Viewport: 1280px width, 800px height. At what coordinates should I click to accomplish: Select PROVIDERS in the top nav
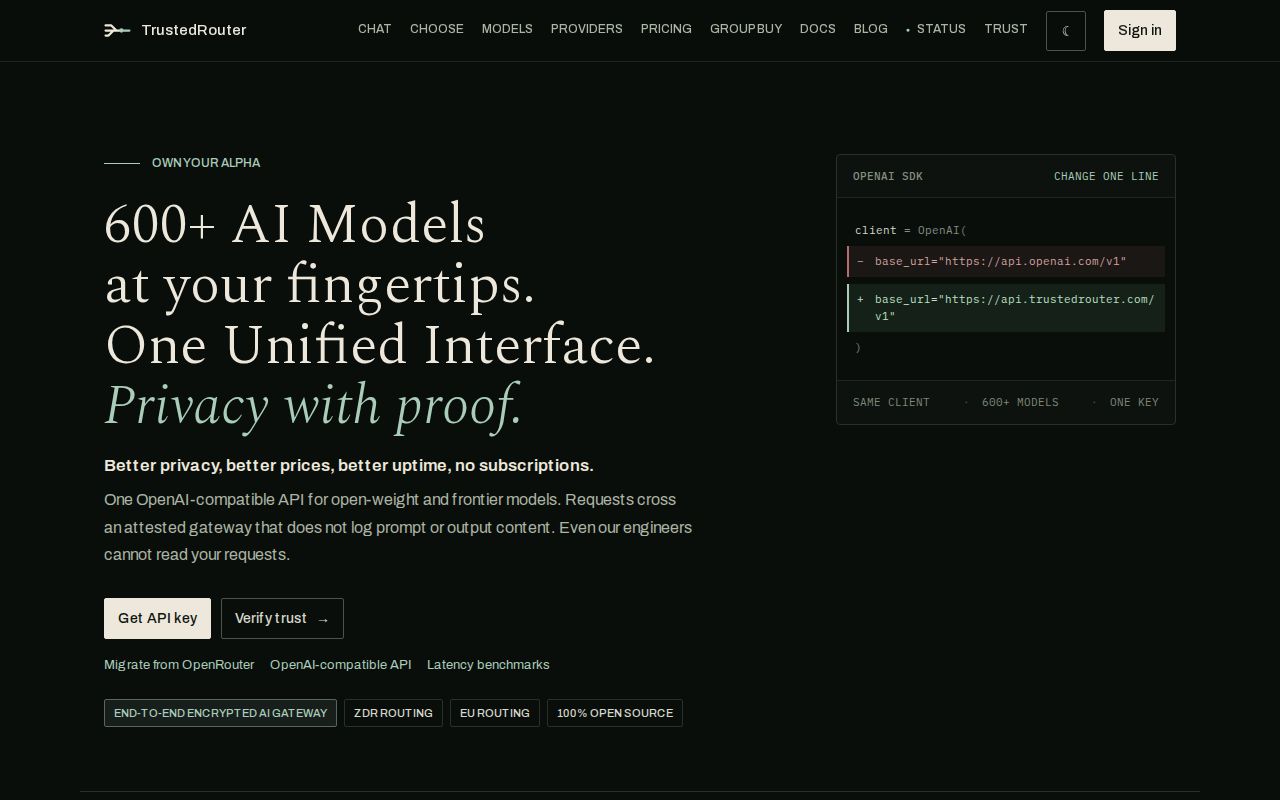(587, 29)
